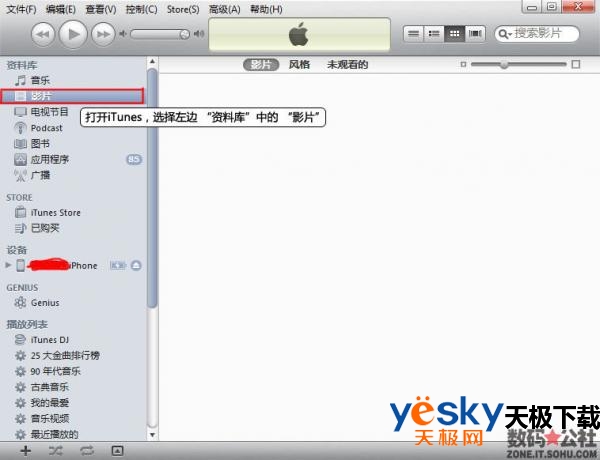Switch to album list view icon
600x460 pixels.
[434, 34]
